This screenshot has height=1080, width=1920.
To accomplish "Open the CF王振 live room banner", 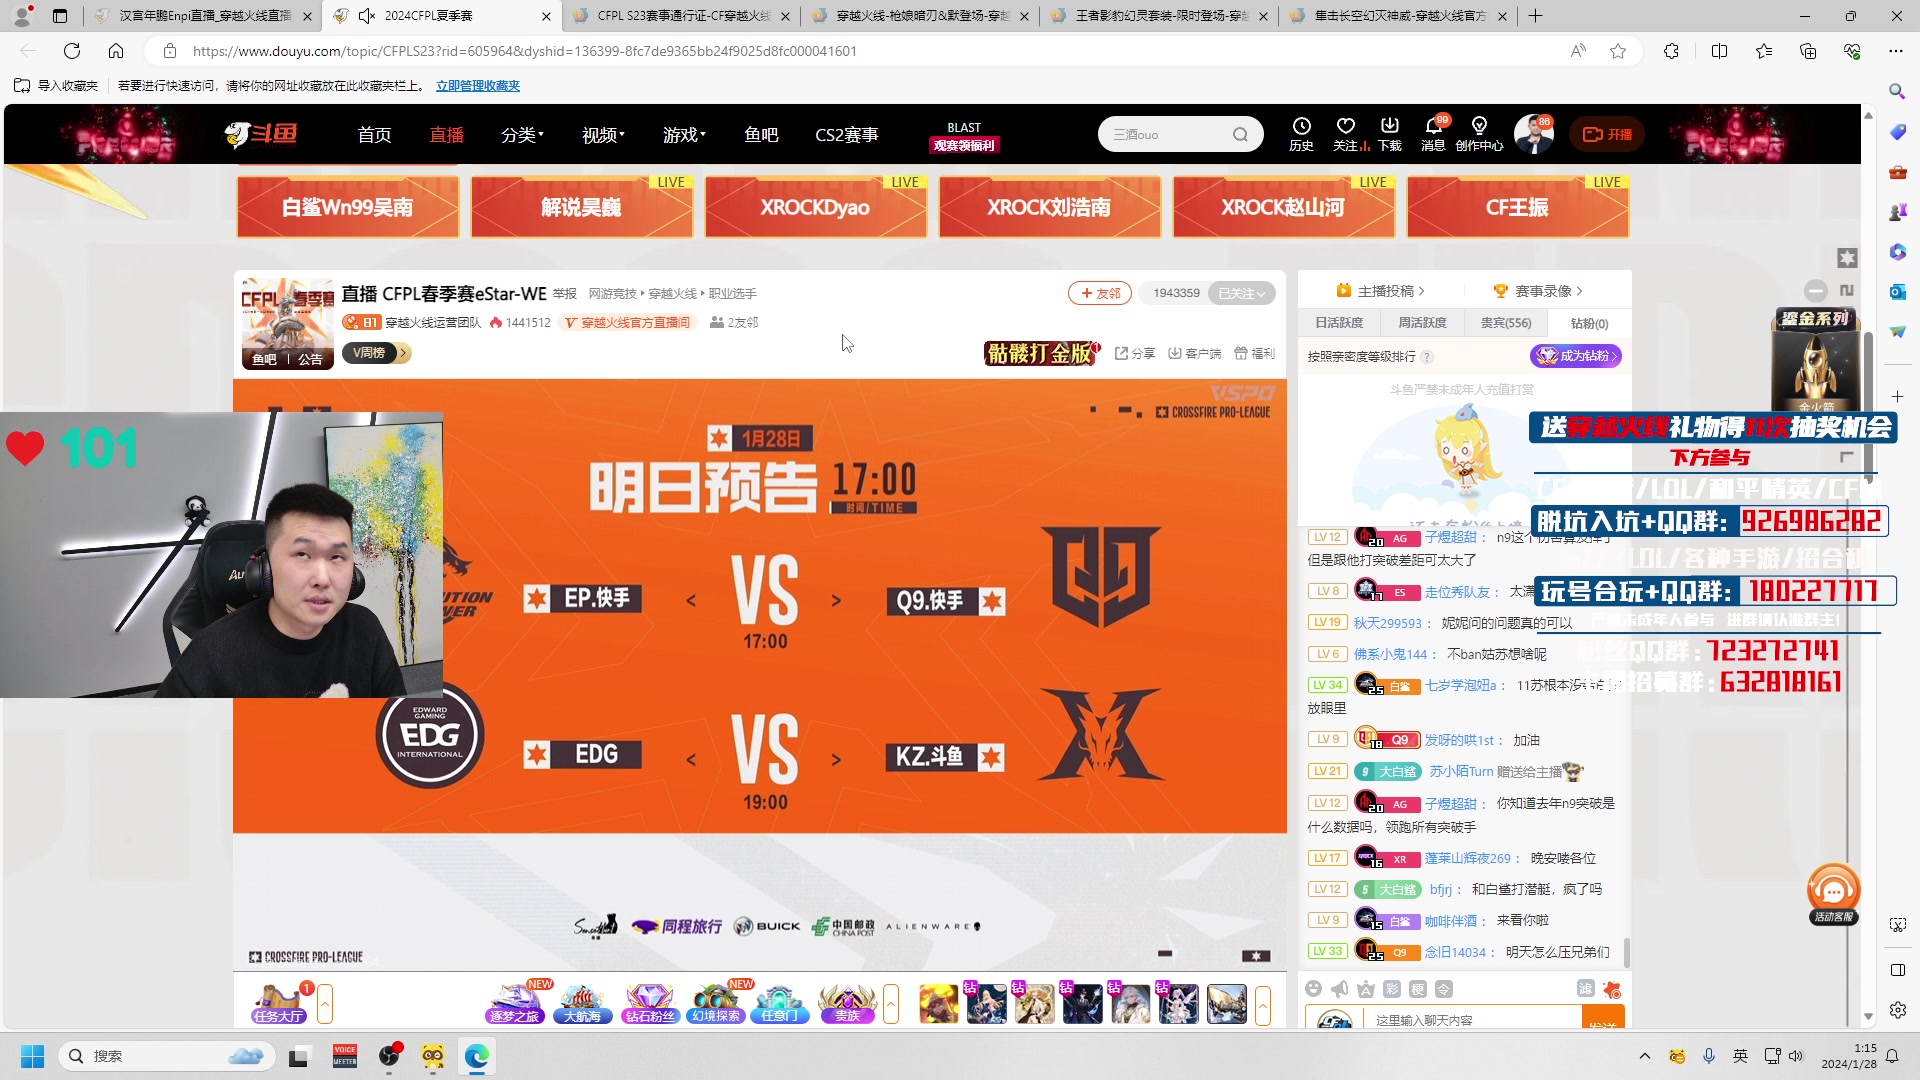I will click(x=1517, y=207).
